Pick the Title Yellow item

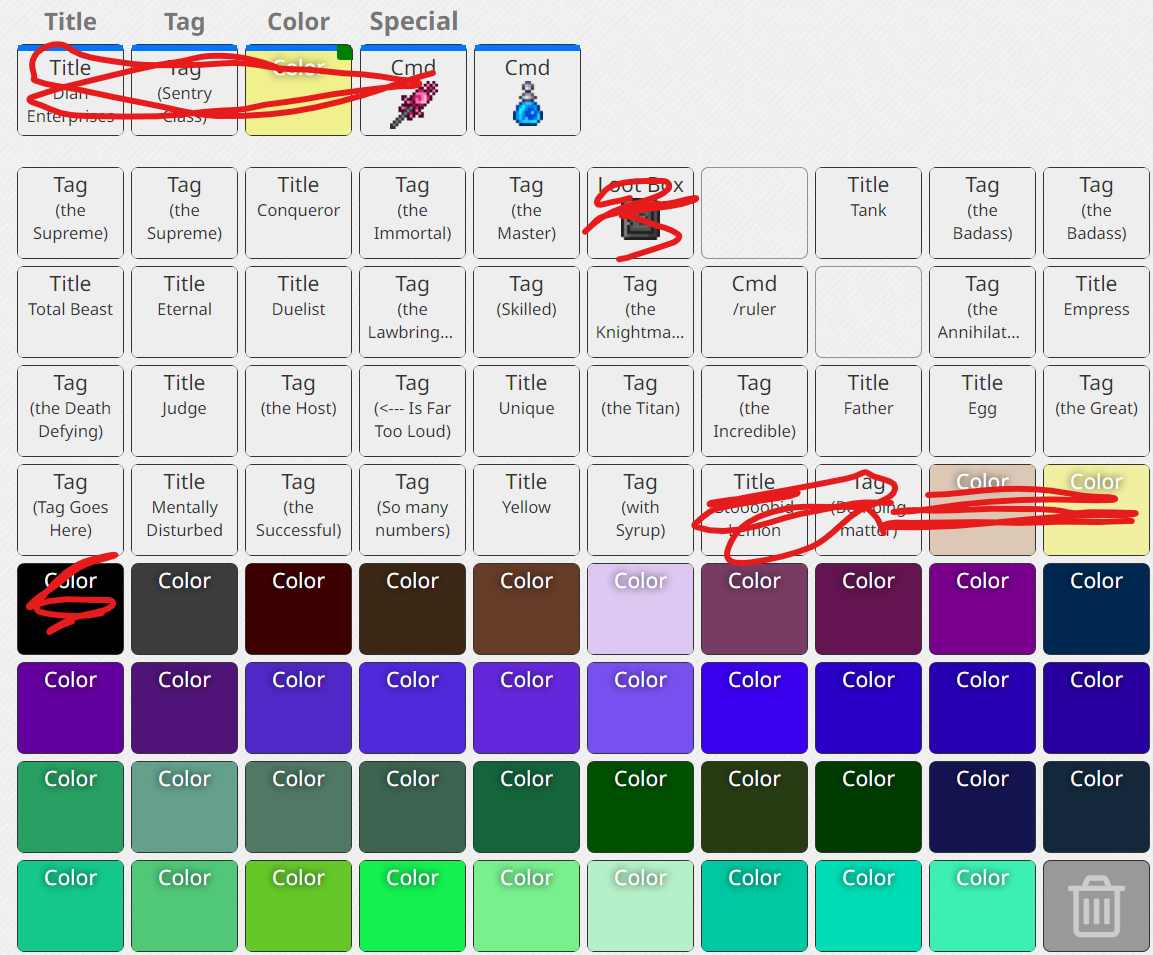tap(526, 509)
